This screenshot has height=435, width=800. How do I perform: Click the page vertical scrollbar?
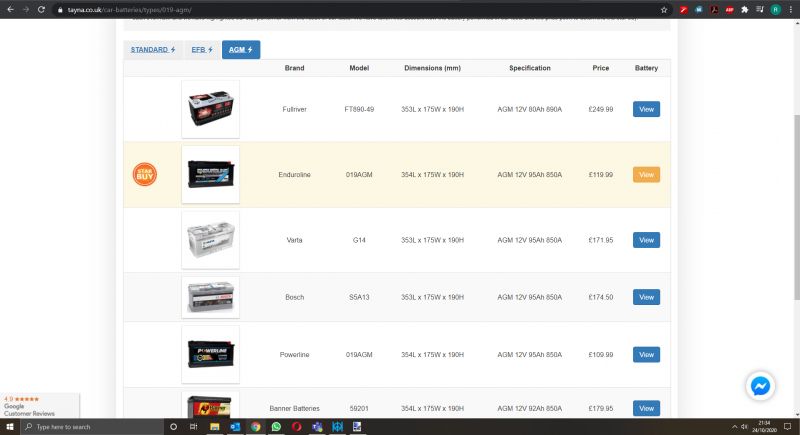[796, 208]
